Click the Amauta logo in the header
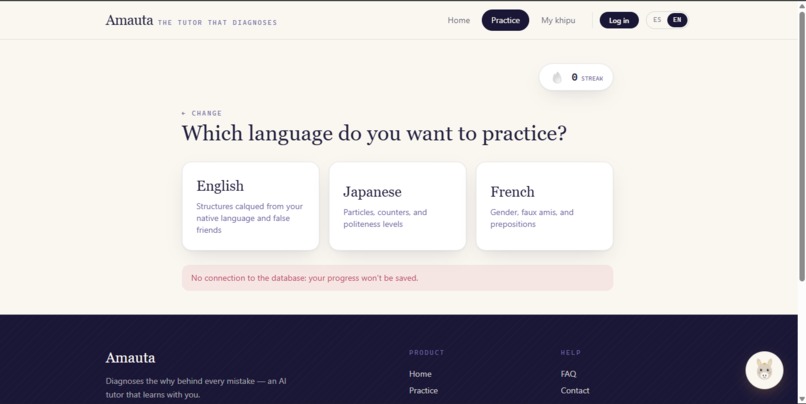The height and width of the screenshot is (404, 806). [129, 20]
